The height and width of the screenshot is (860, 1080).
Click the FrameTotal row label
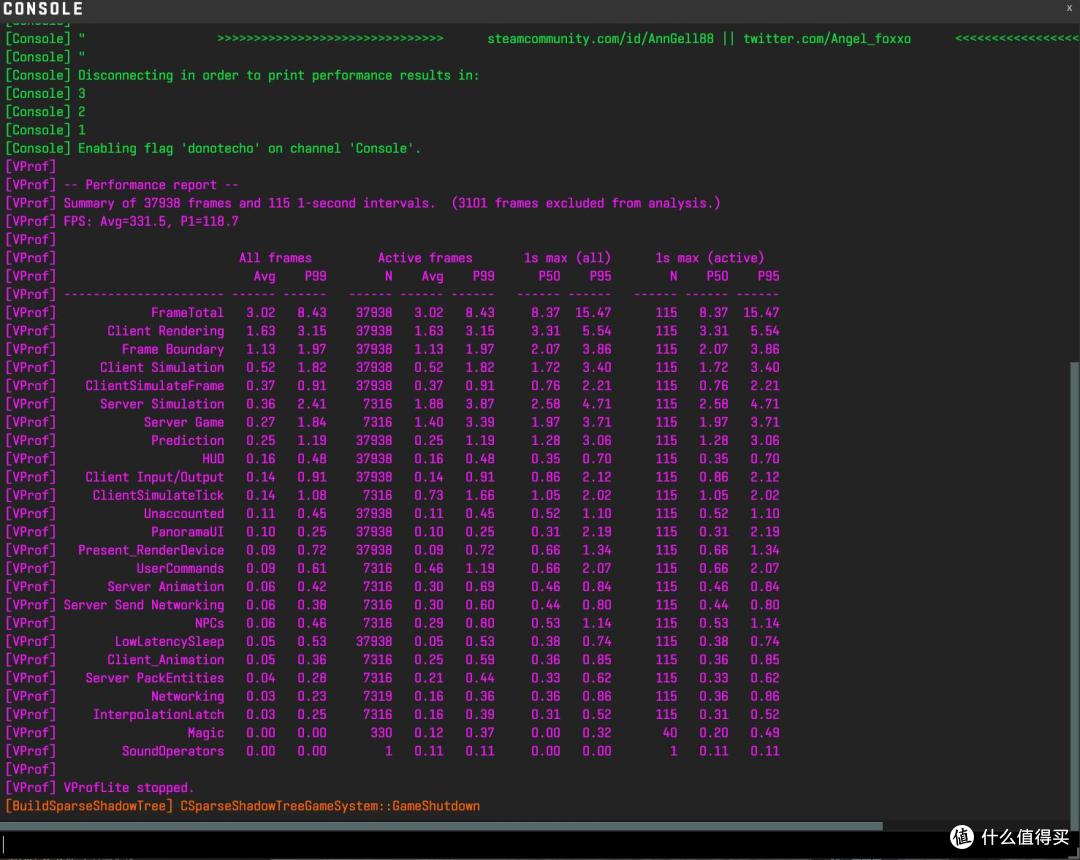187,313
